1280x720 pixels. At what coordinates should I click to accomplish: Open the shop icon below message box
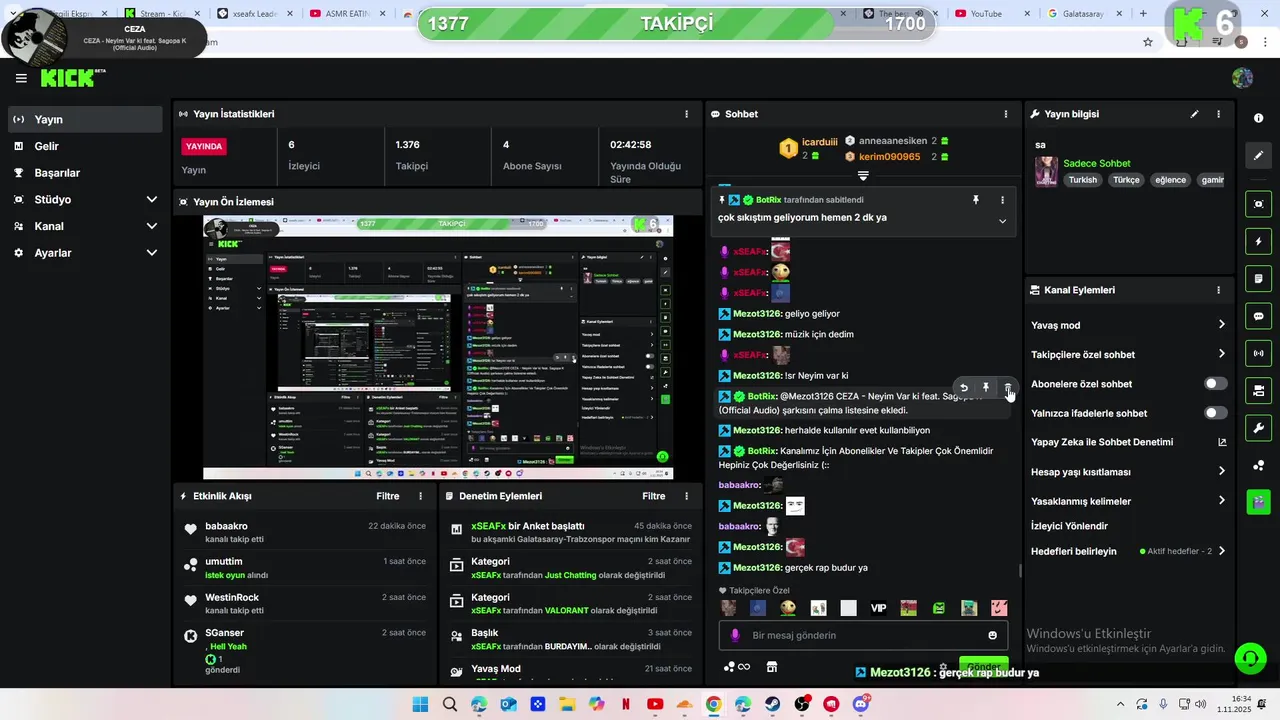(771, 667)
